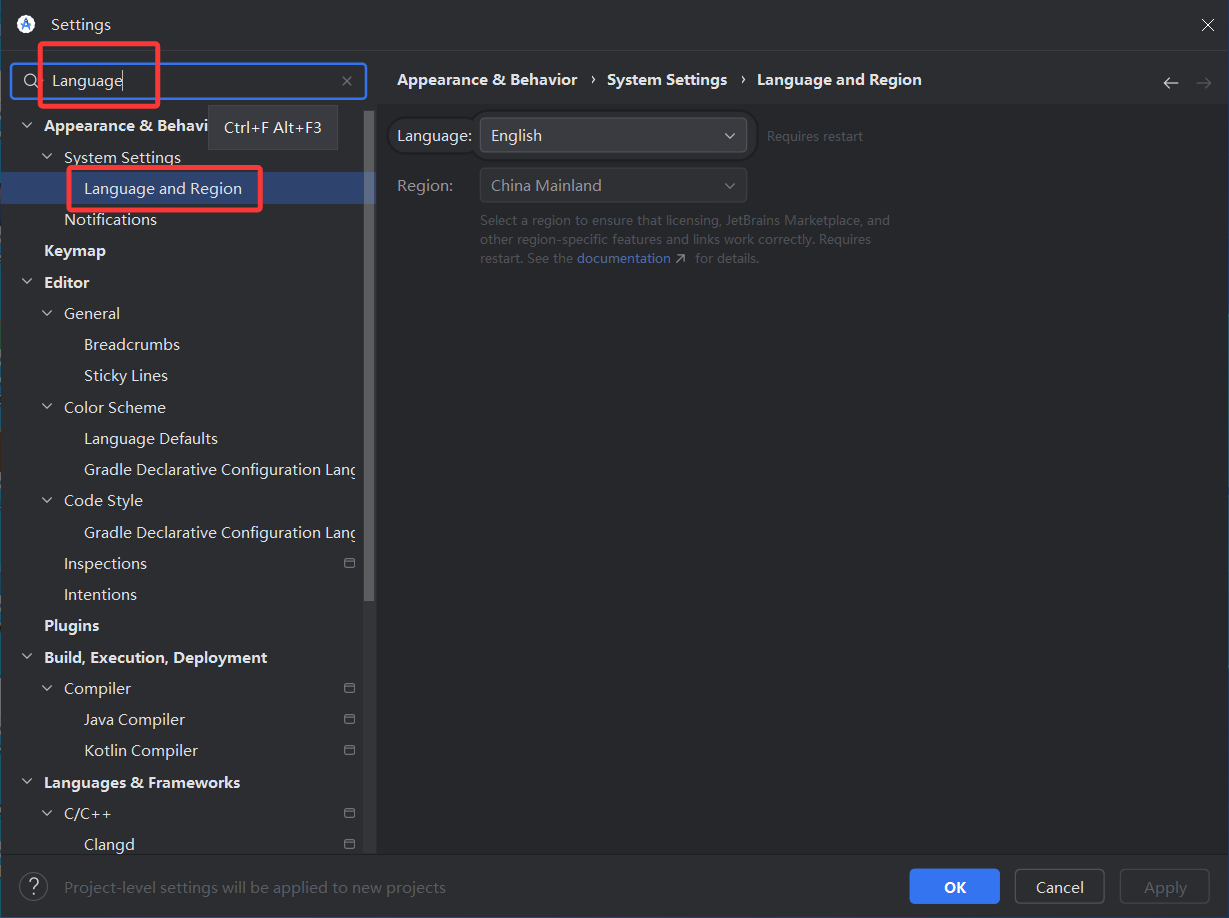Clear the search field with the X icon
Screen dimensions: 1229x918
(347, 81)
